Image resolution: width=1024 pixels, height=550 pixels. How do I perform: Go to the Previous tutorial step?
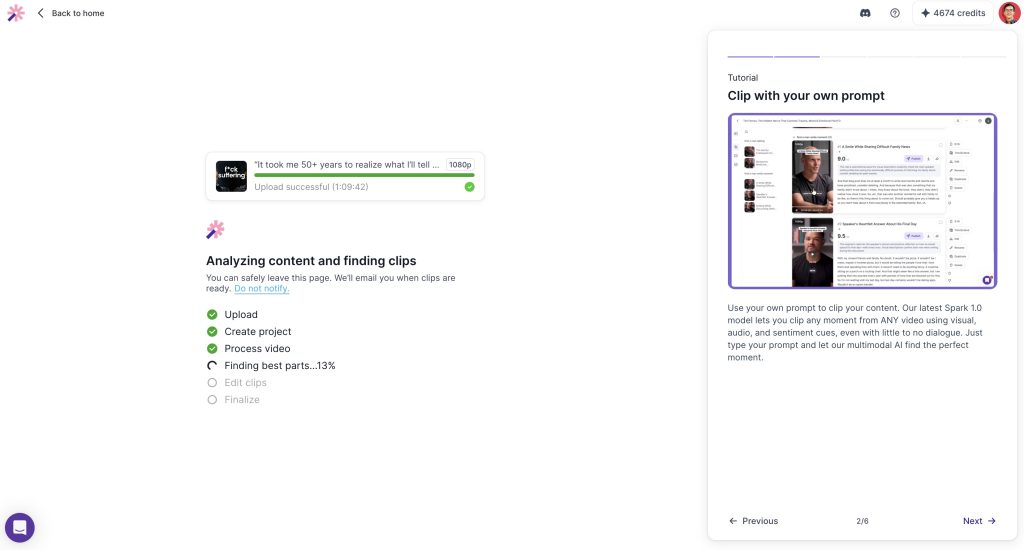(x=753, y=521)
